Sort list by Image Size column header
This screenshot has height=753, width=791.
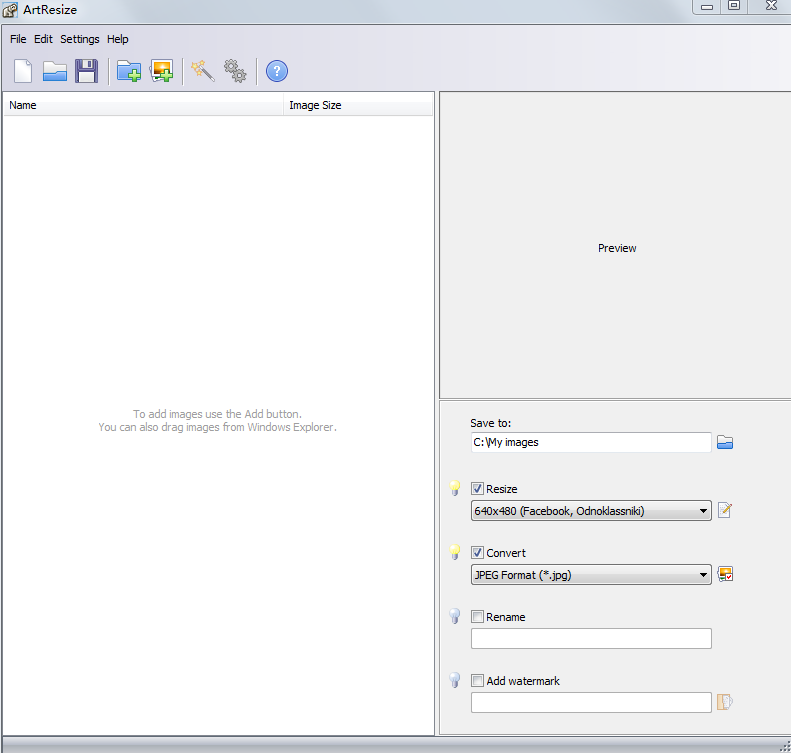pyautogui.click(x=358, y=105)
